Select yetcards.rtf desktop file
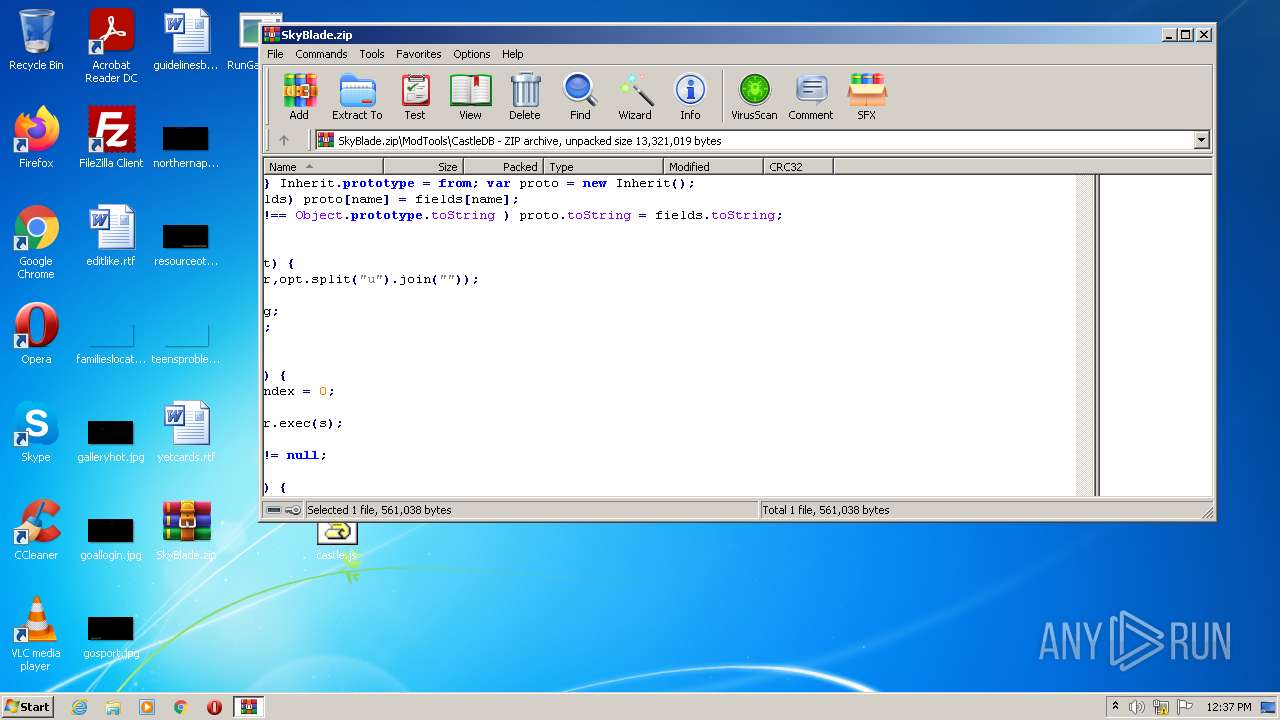Screen dimensions: 1280x720 (x=186, y=432)
